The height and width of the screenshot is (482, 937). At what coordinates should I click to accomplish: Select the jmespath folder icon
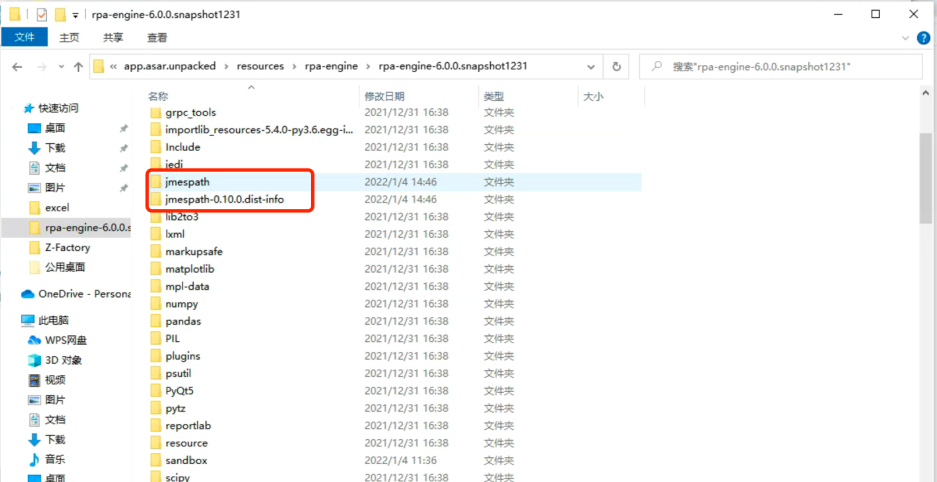pos(155,182)
